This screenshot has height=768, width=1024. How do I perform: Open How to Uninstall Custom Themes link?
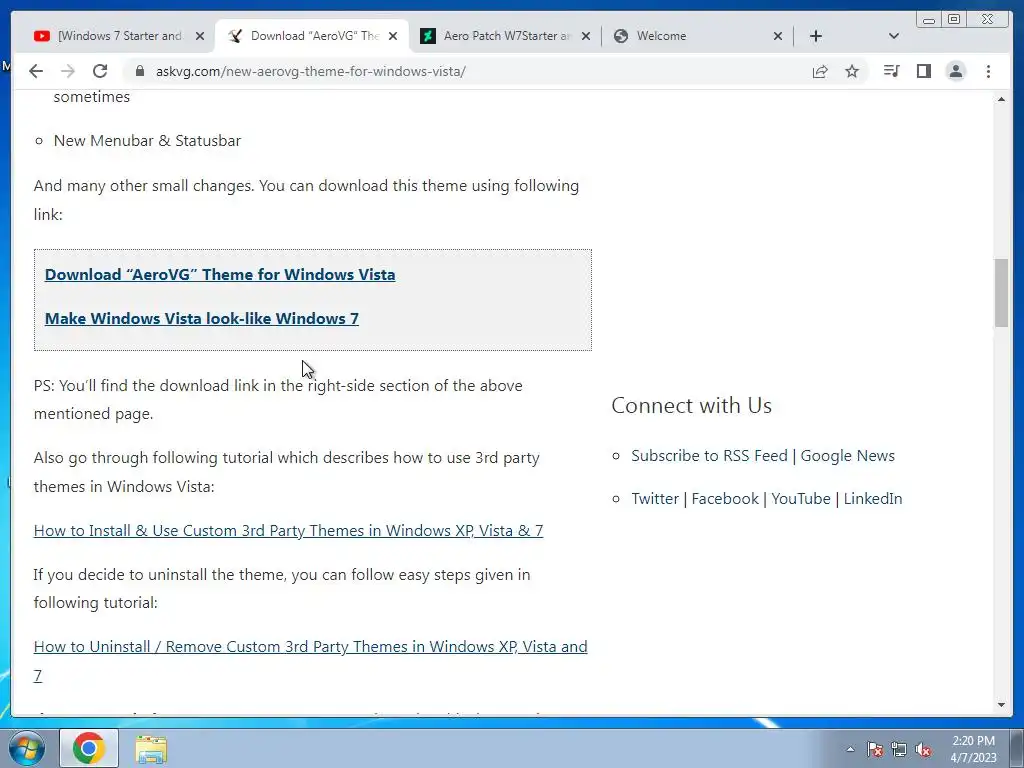[310, 660]
